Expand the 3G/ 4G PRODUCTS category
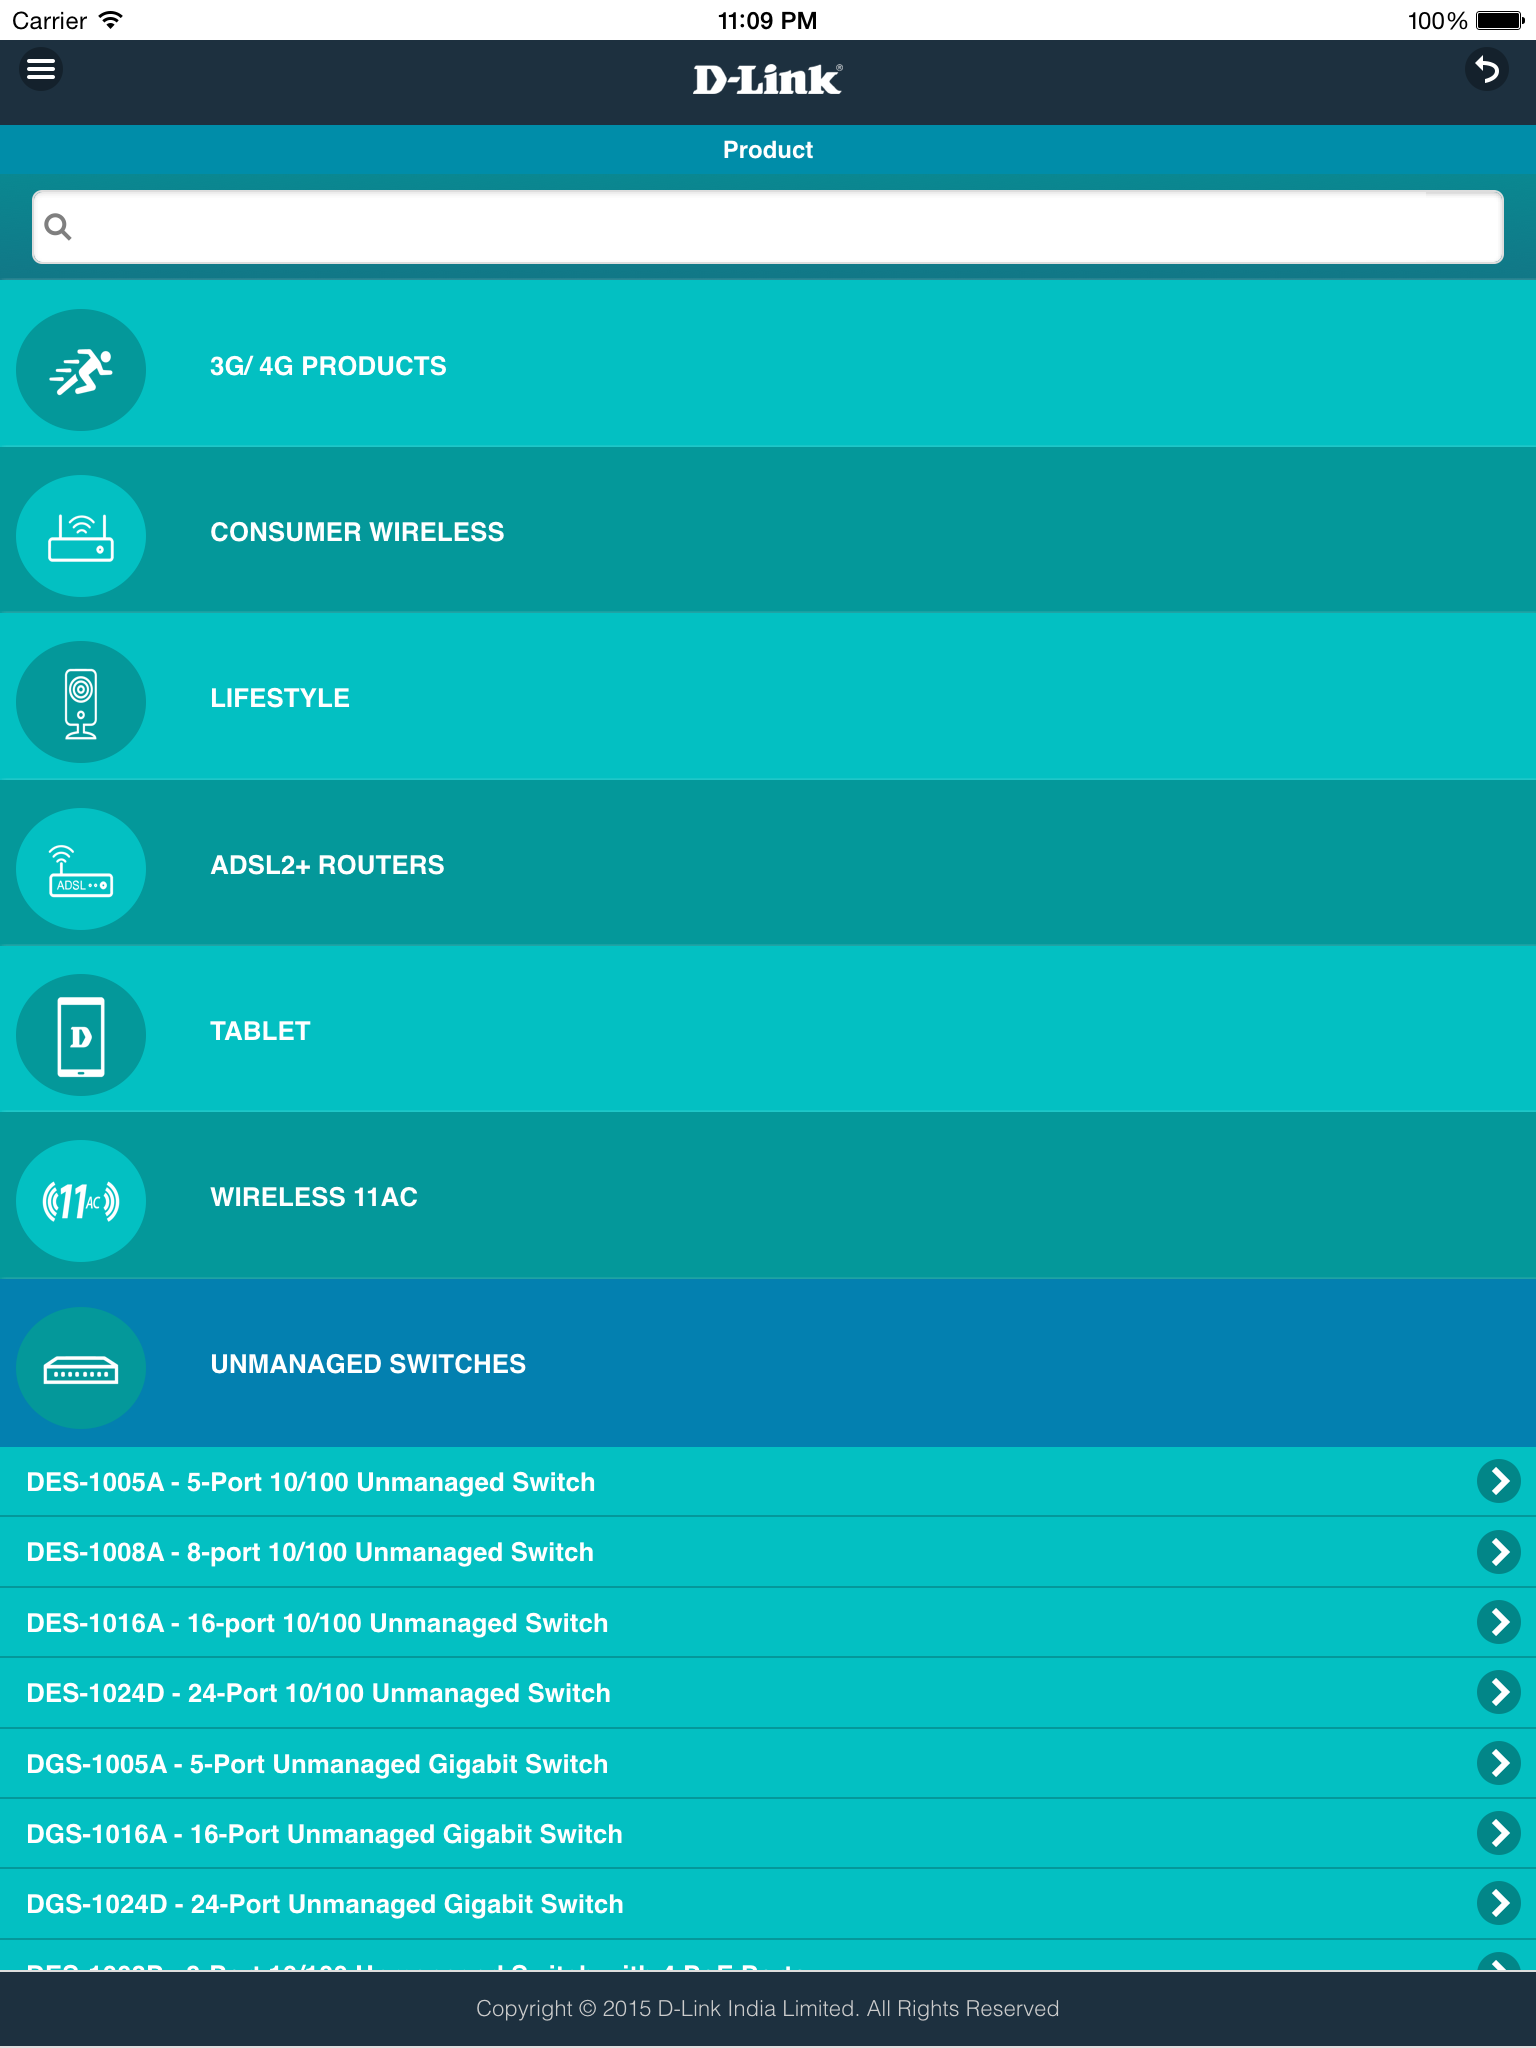 768,364
